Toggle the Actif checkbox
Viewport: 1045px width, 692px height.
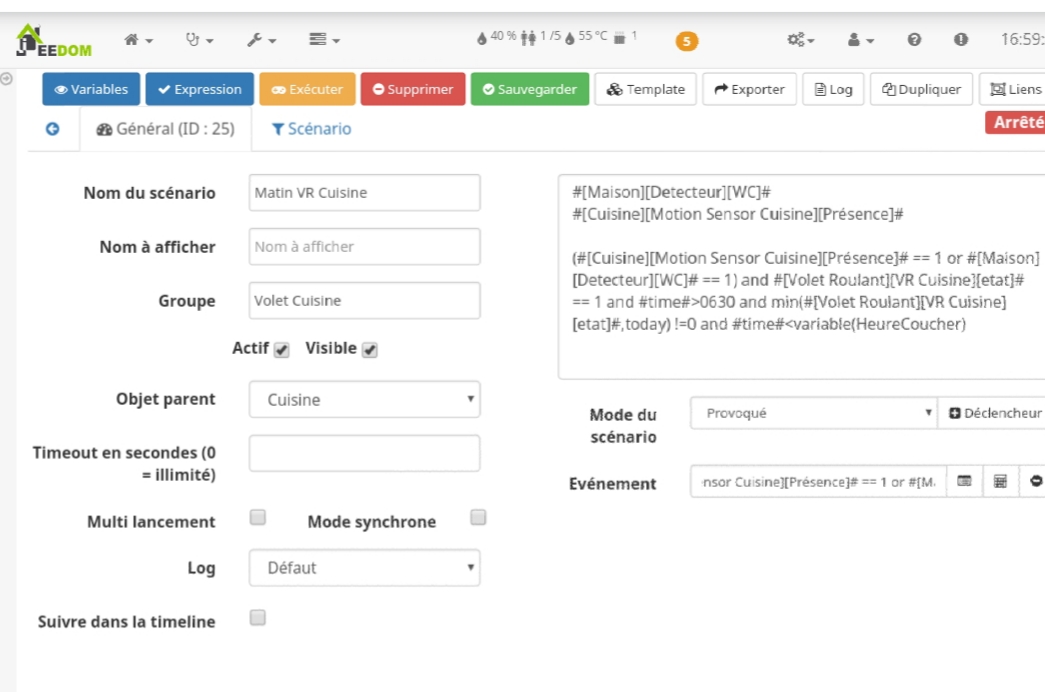[282, 350]
